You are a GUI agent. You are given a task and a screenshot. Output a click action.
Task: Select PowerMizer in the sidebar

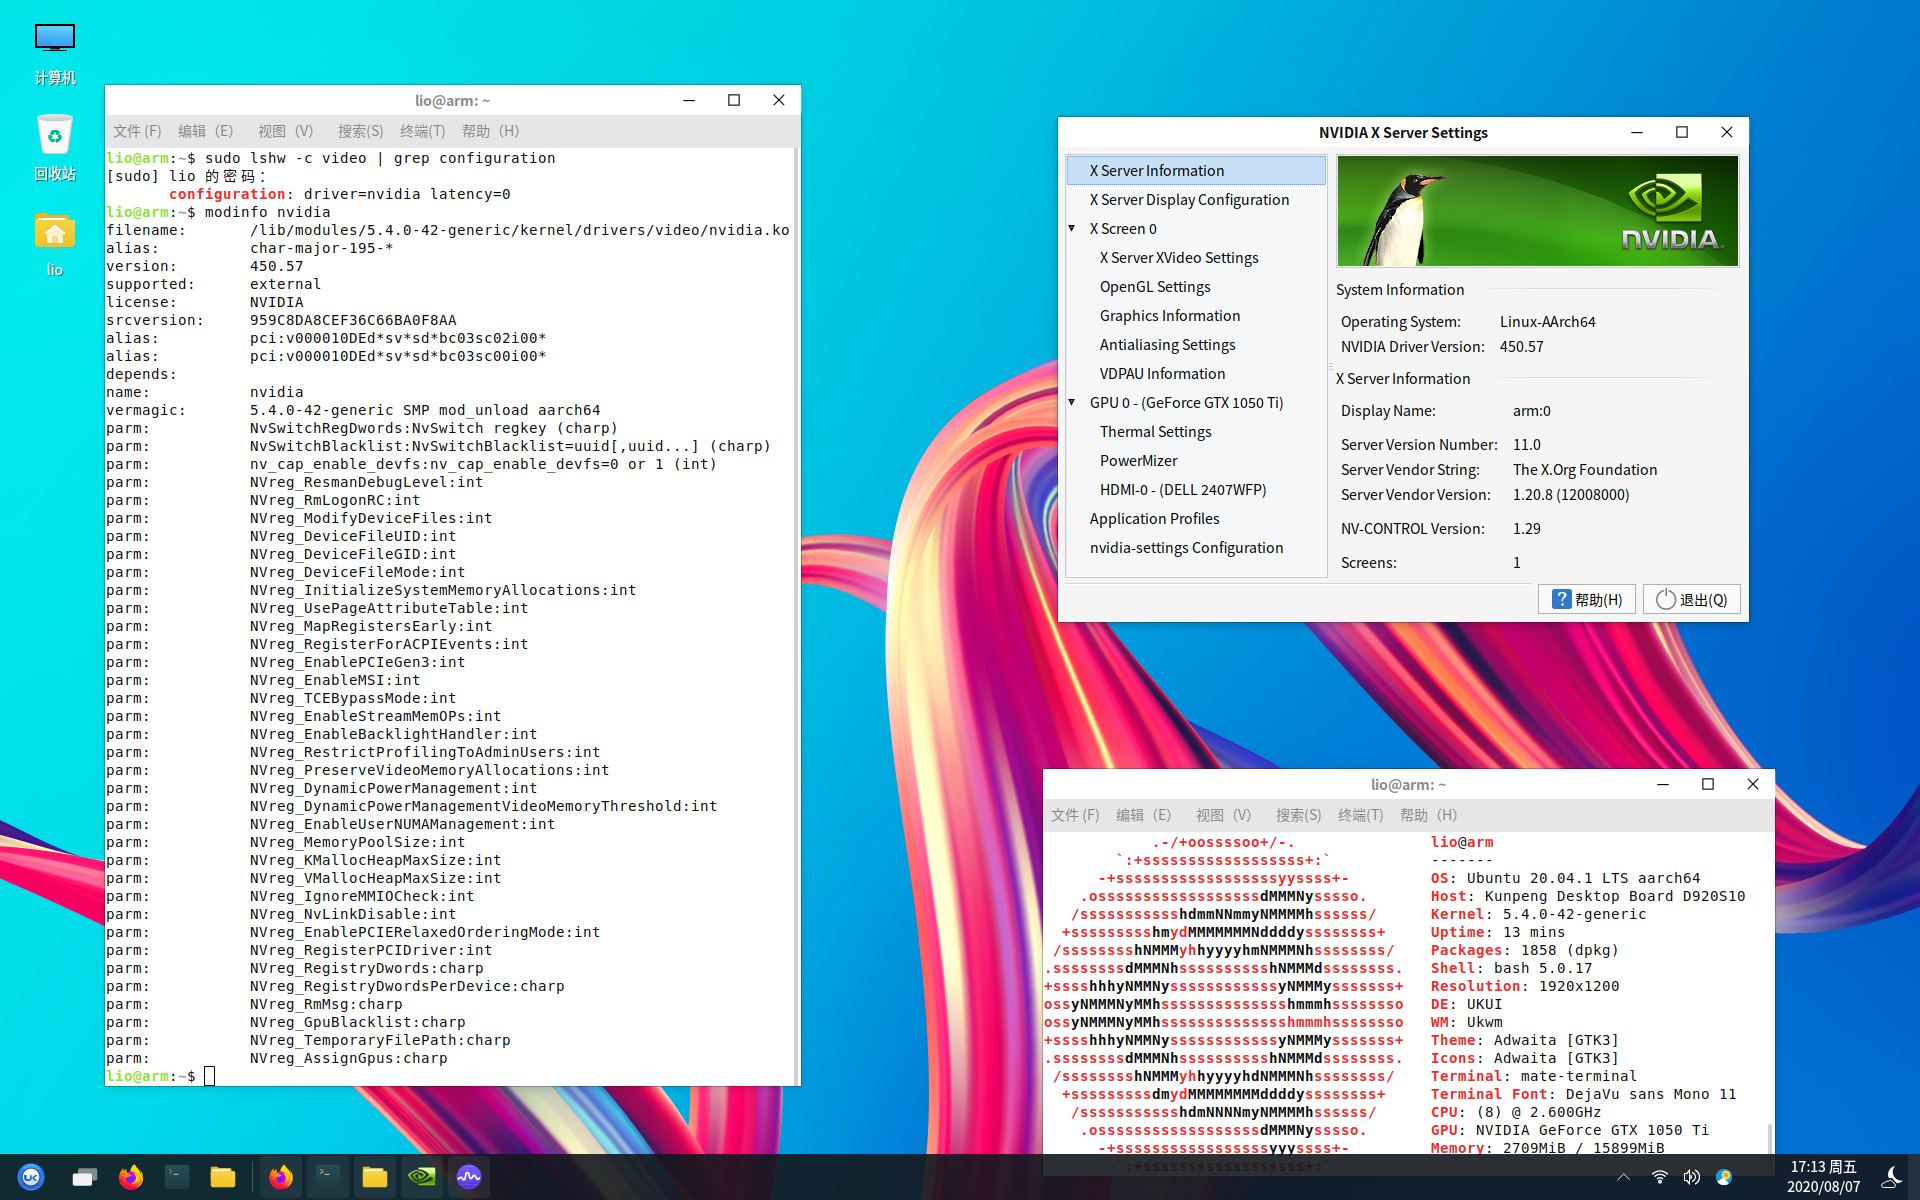pos(1138,461)
